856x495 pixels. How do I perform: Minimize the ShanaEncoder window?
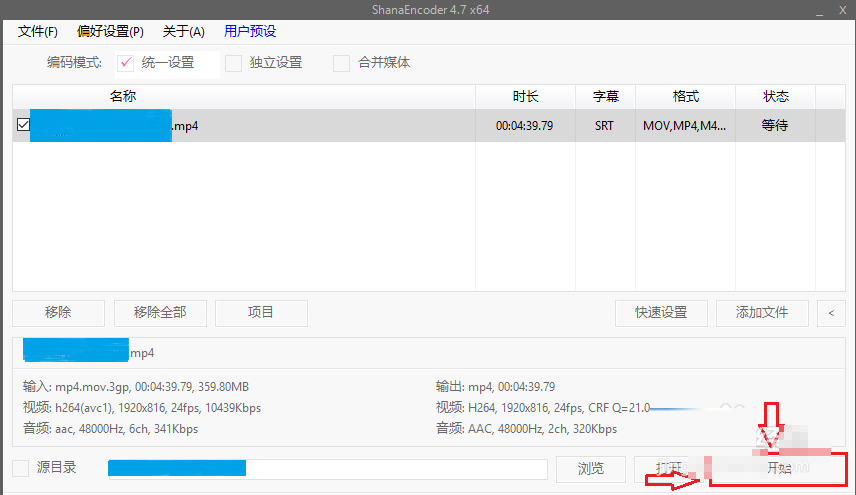click(819, 10)
